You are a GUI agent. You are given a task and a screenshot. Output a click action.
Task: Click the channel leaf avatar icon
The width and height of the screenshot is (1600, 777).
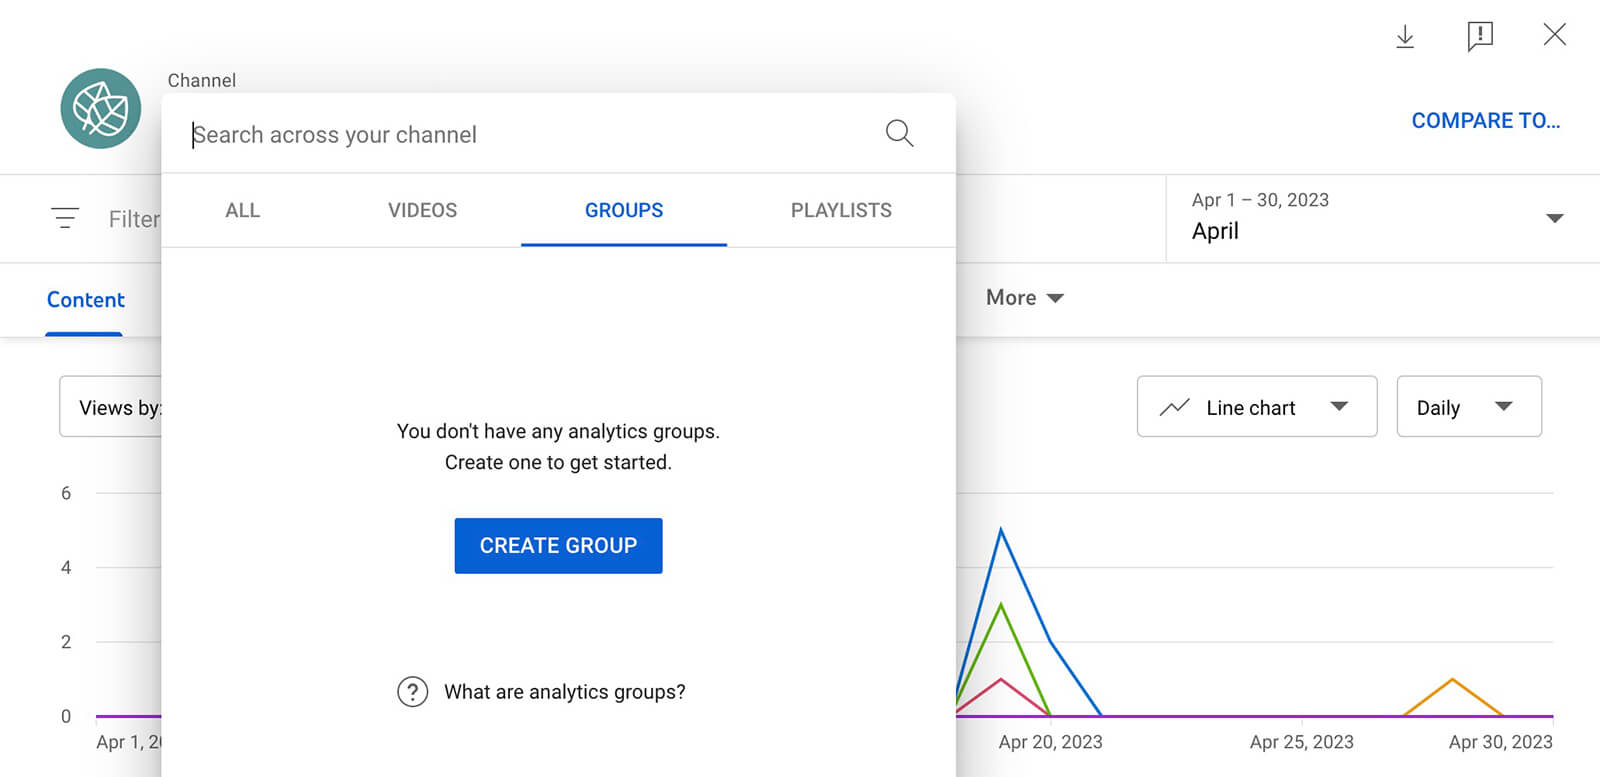pyautogui.click(x=101, y=108)
